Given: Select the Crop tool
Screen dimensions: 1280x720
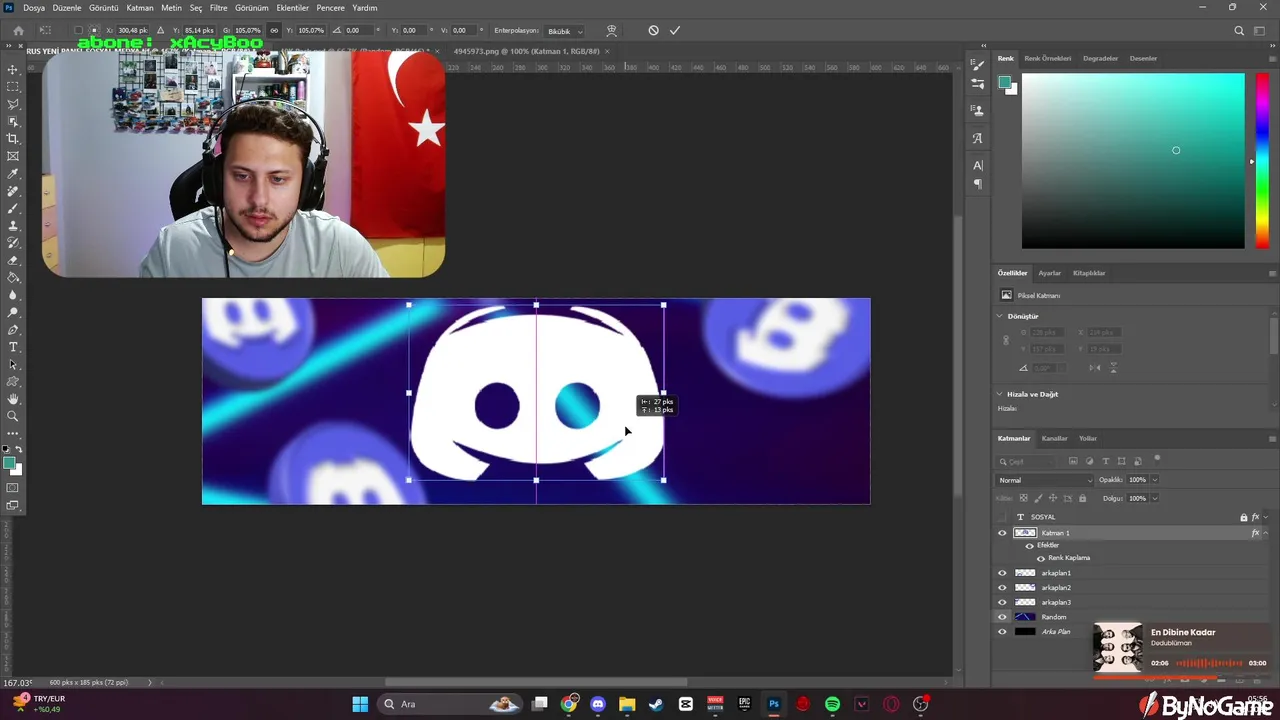Looking at the screenshot, I should tap(13, 138).
